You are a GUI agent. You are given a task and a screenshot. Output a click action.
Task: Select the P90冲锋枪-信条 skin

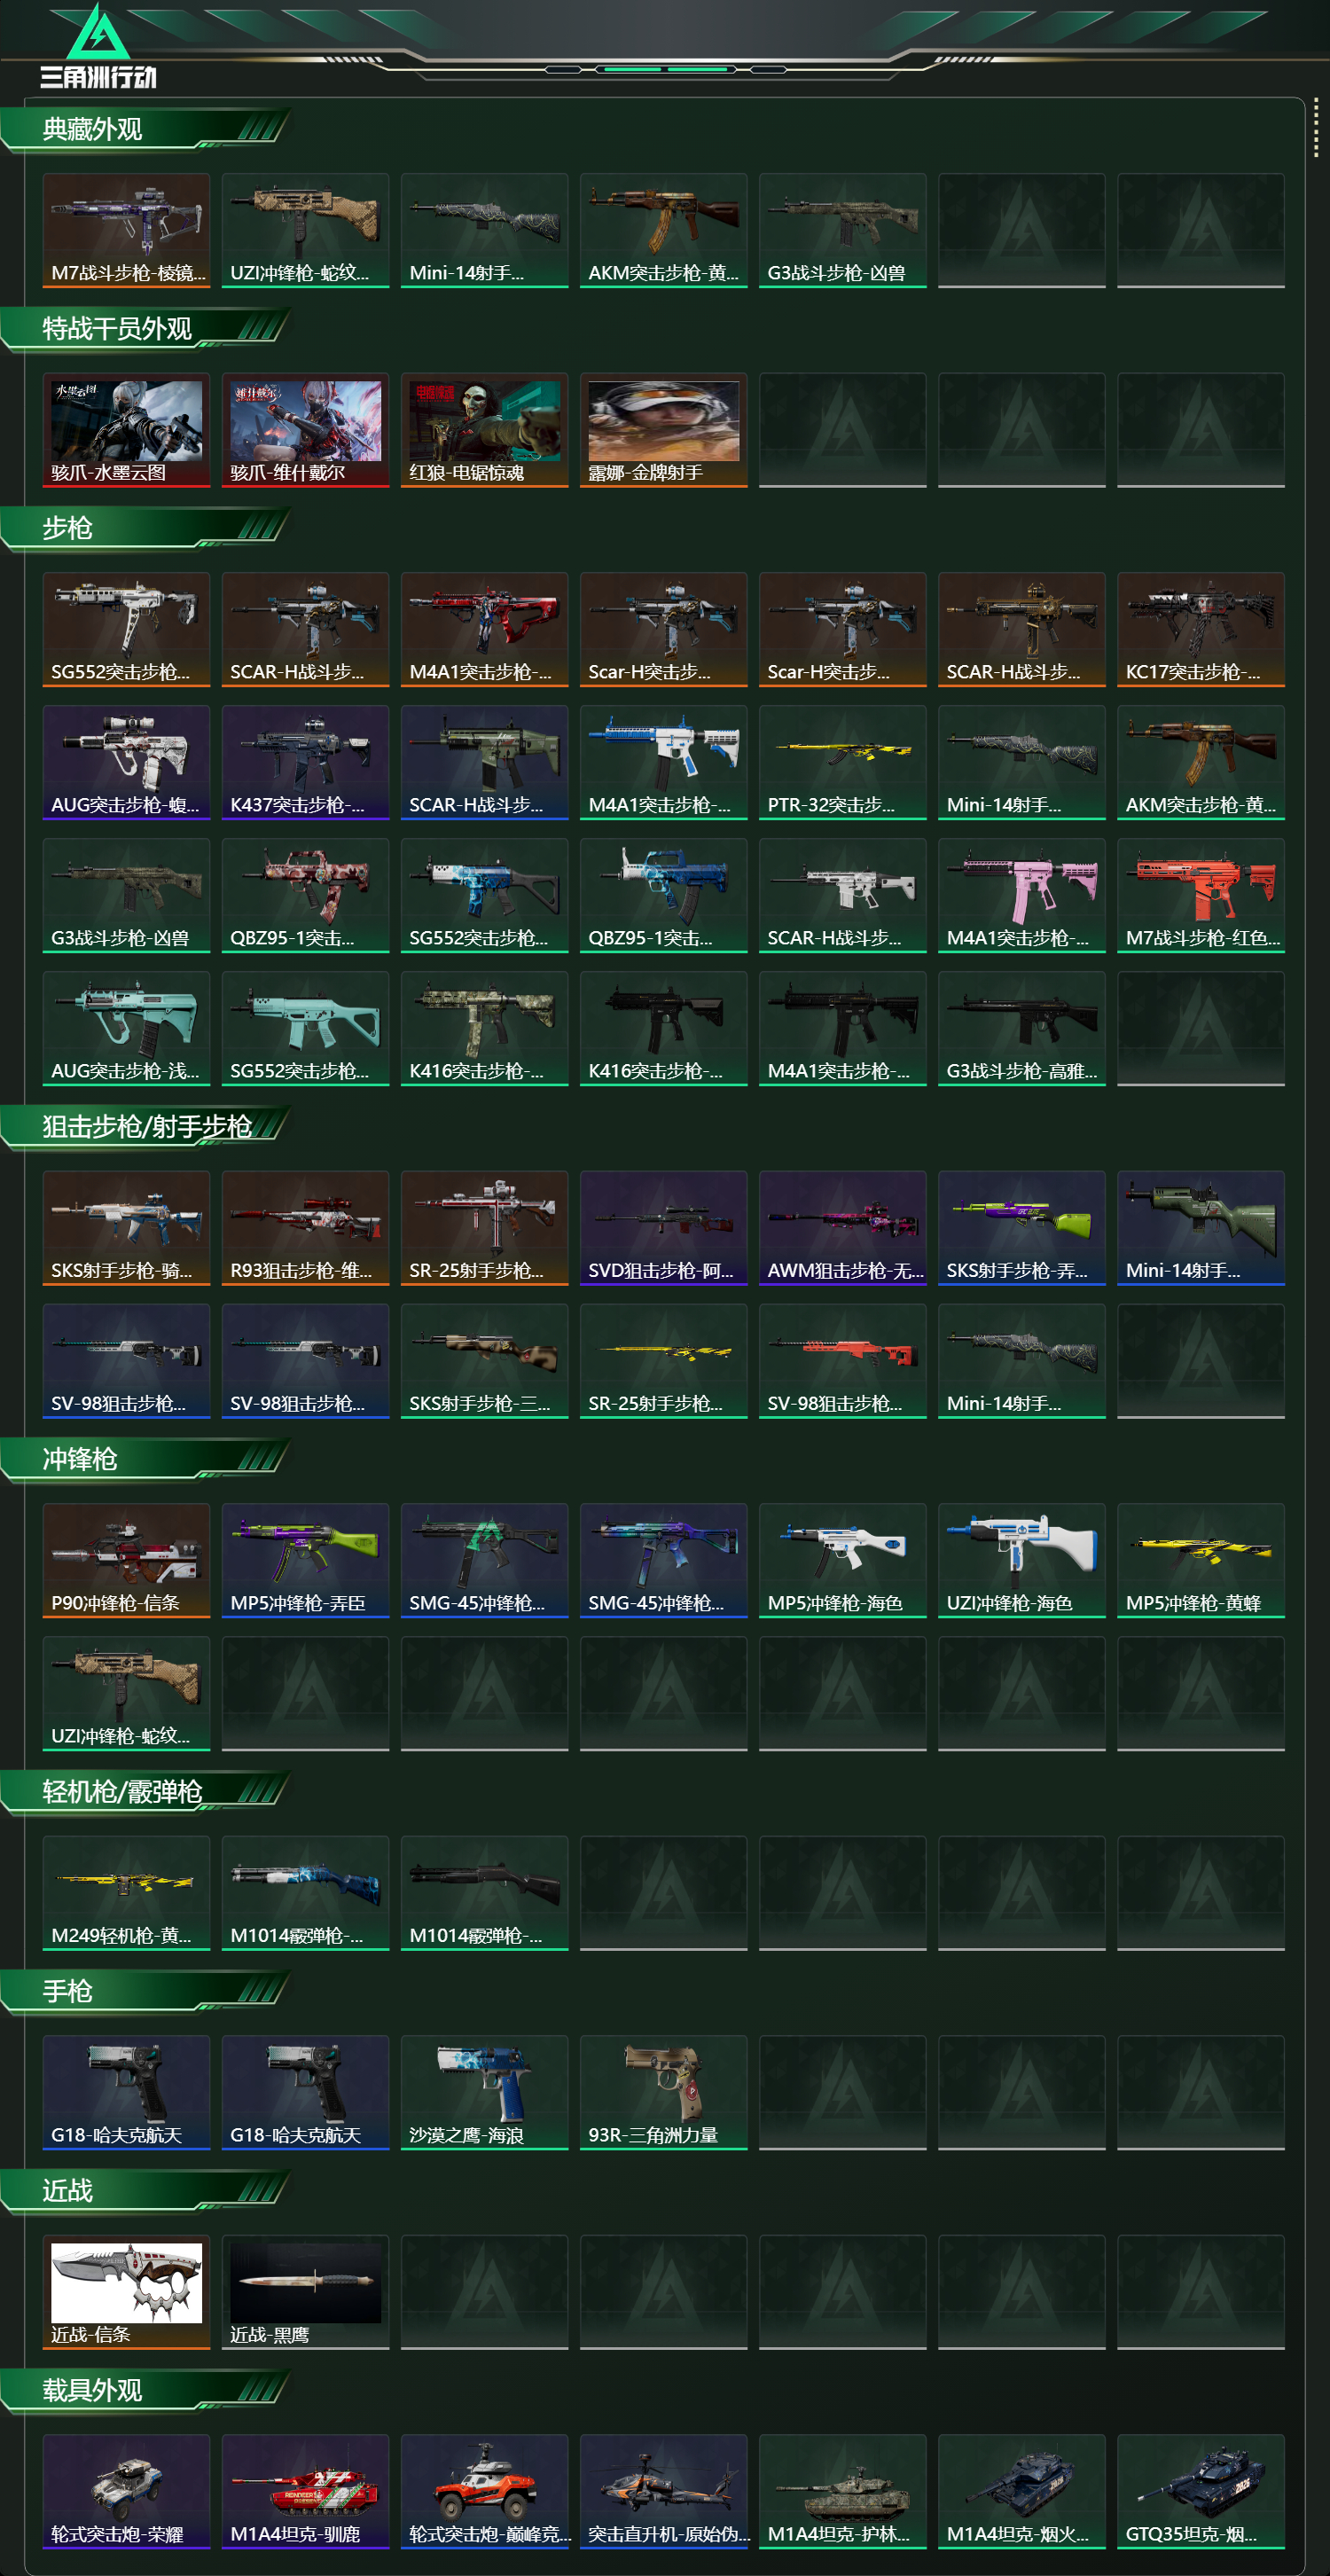click(x=126, y=1560)
